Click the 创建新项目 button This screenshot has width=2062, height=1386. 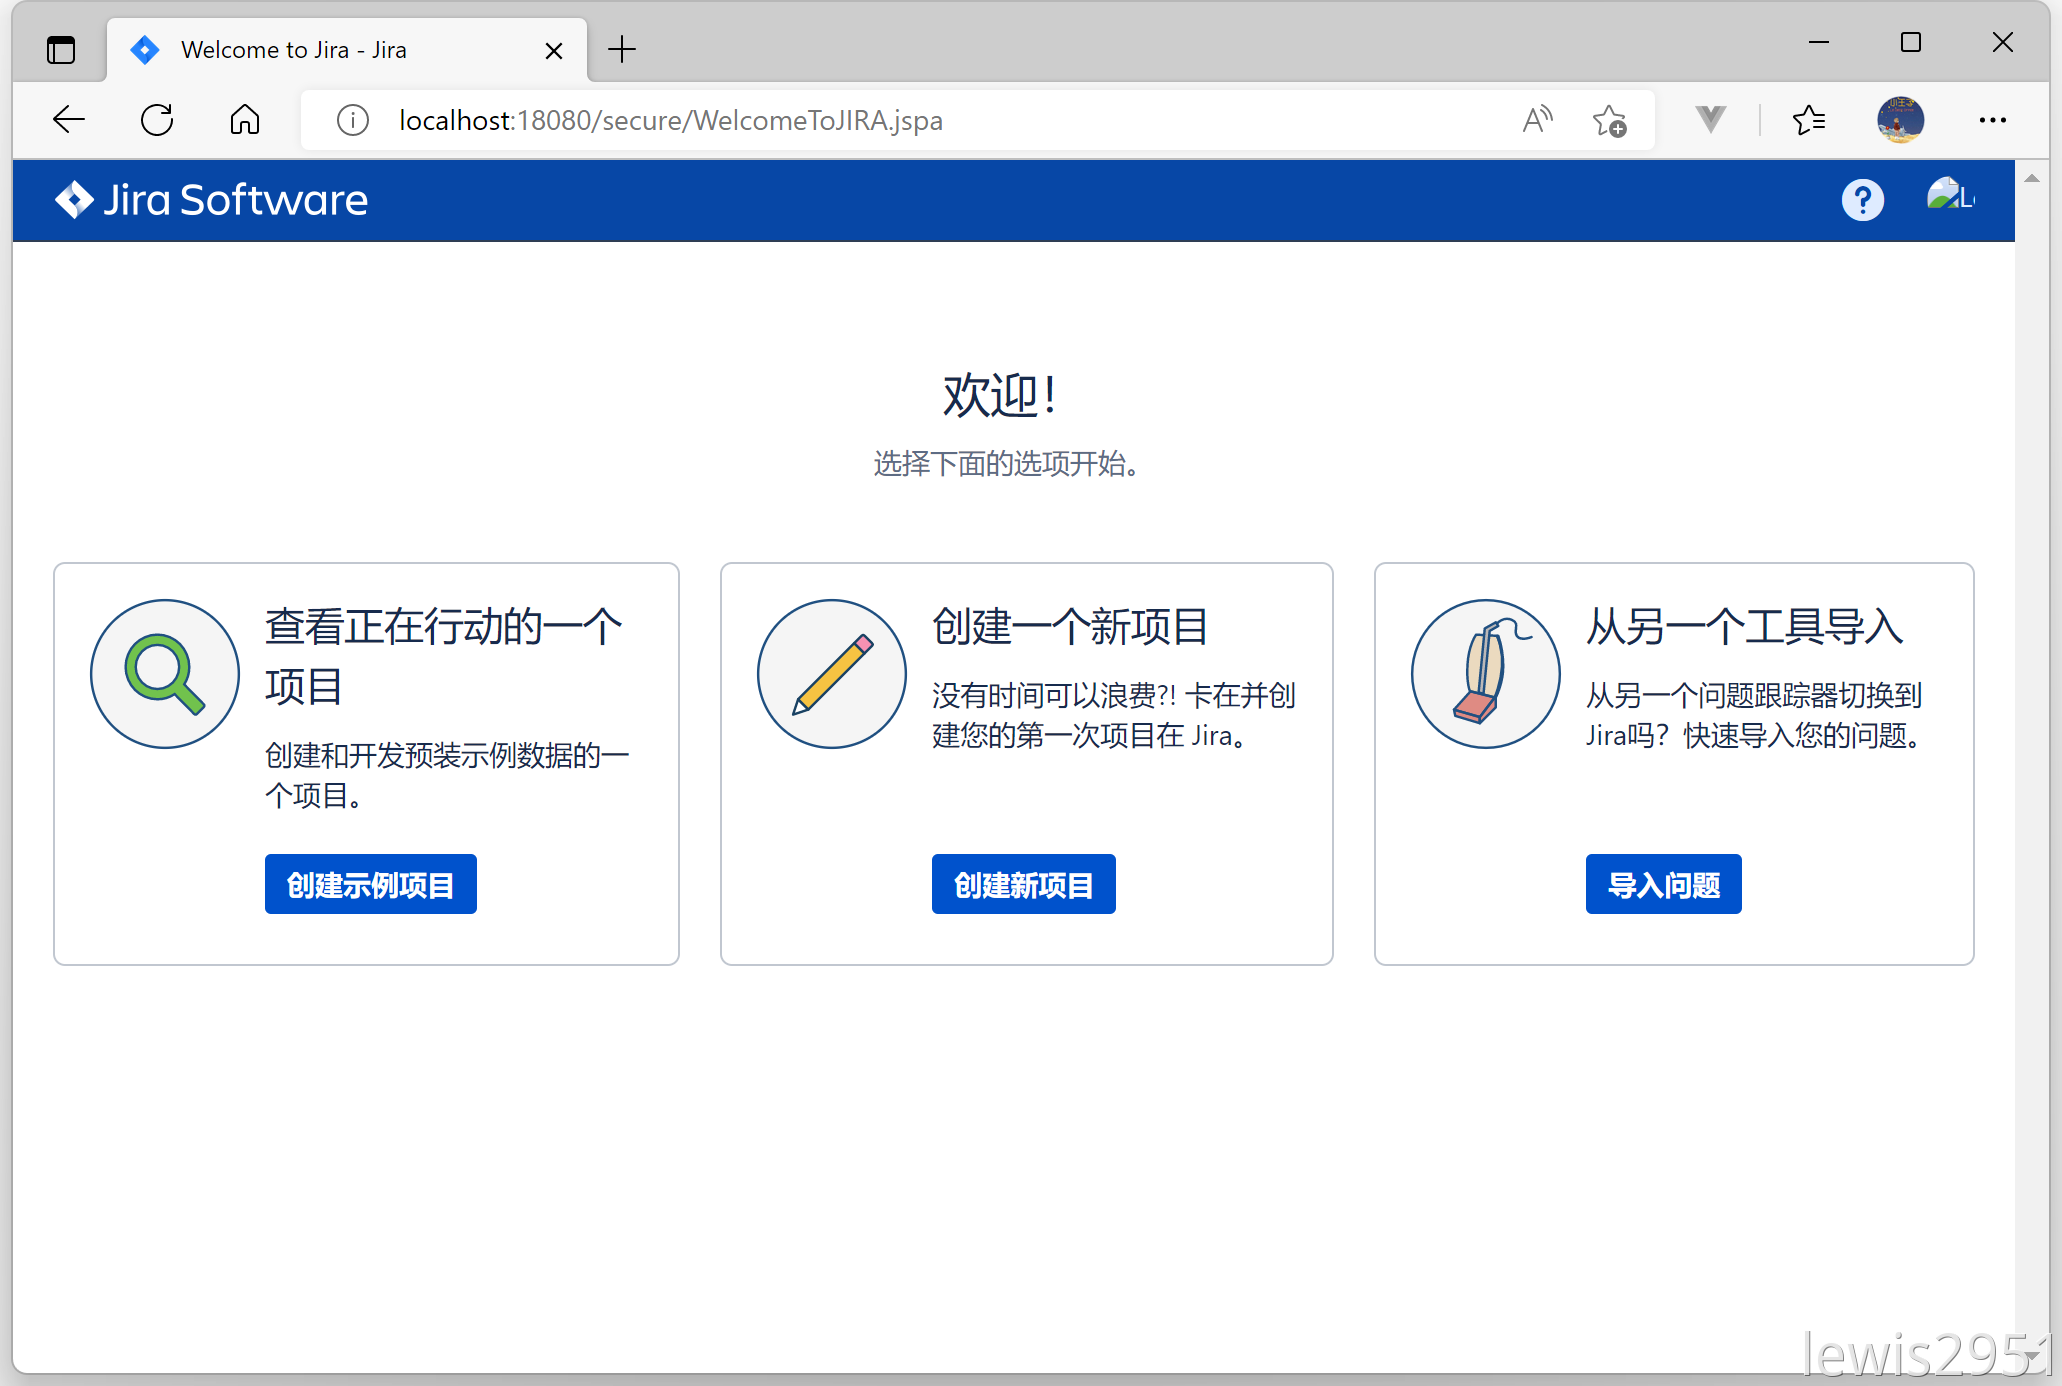[1024, 884]
